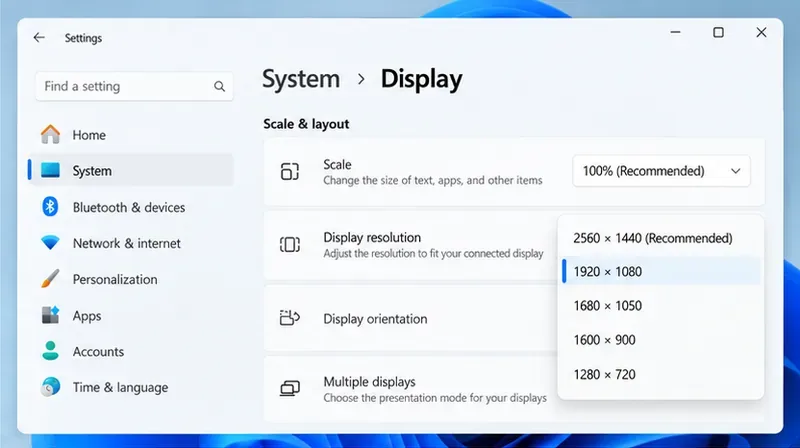
Task: Open the Personalization label
Action: [x=115, y=280]
